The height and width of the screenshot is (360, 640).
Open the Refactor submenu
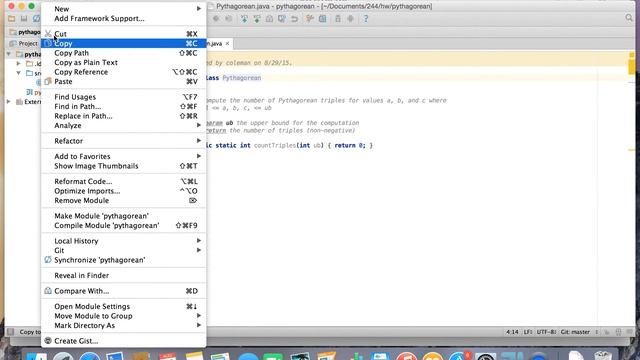(123, 141)
